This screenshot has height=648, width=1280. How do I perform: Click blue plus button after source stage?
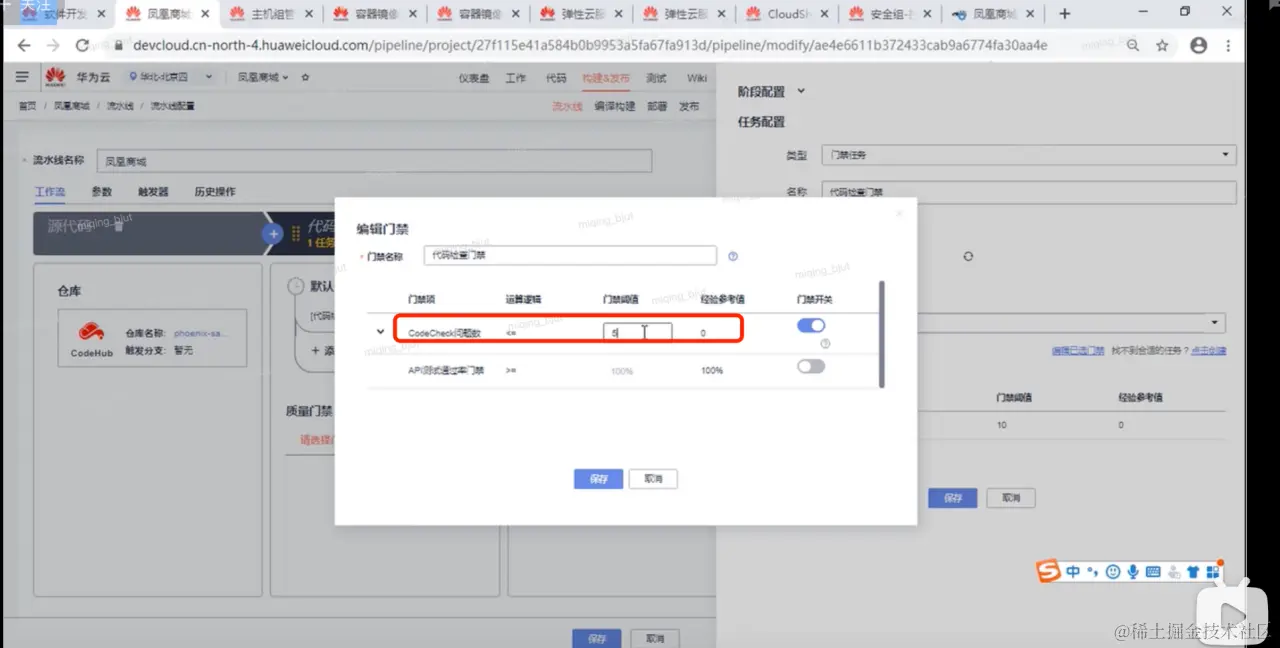point(272,233)
